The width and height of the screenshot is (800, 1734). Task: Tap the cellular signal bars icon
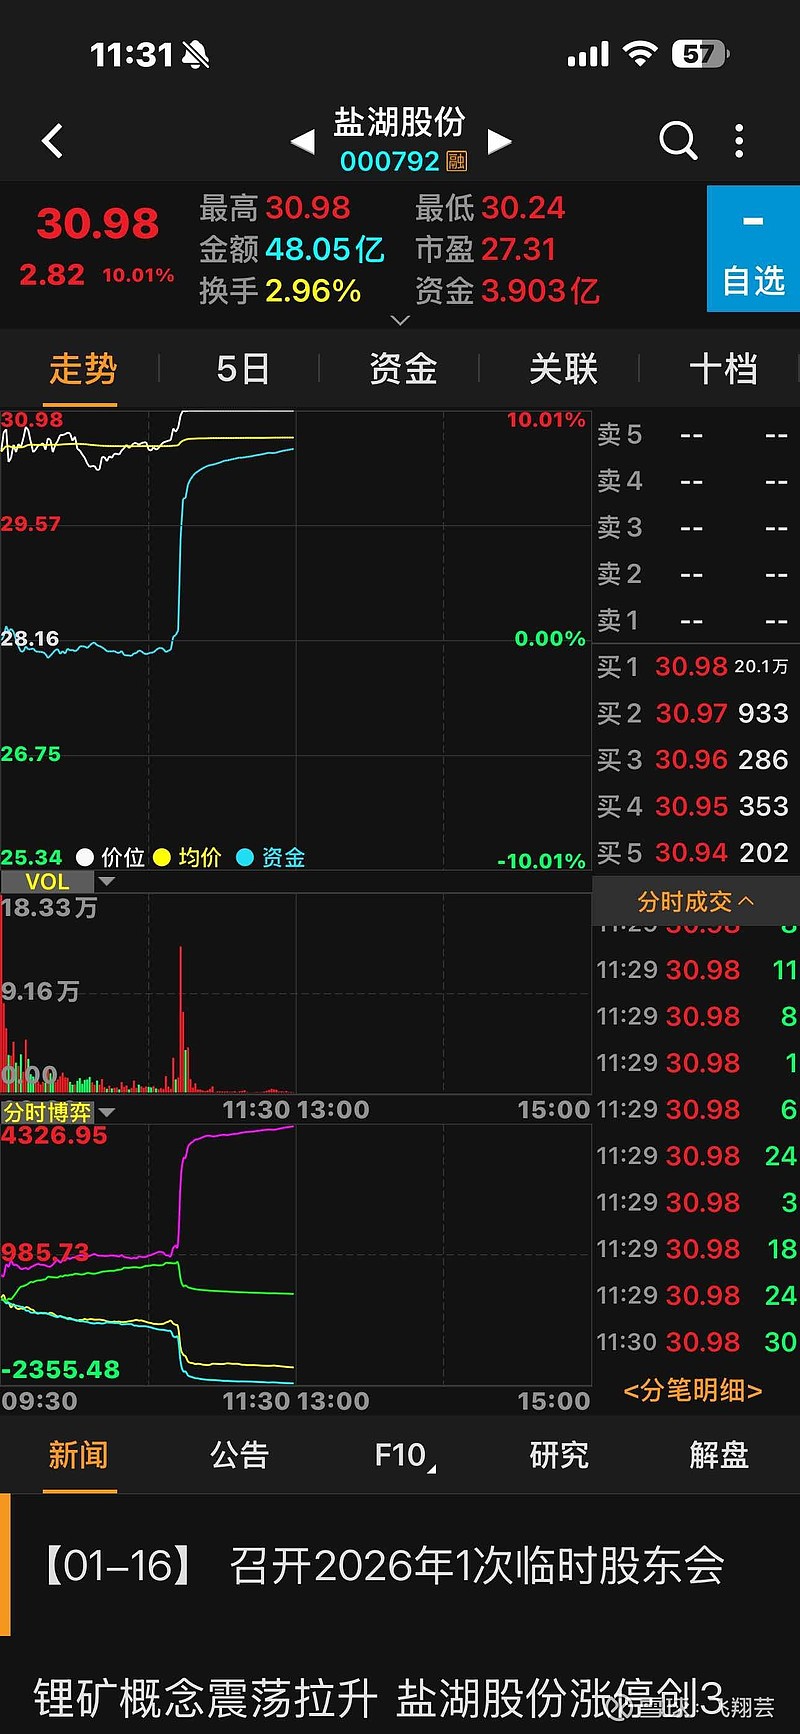pos(588,55)
